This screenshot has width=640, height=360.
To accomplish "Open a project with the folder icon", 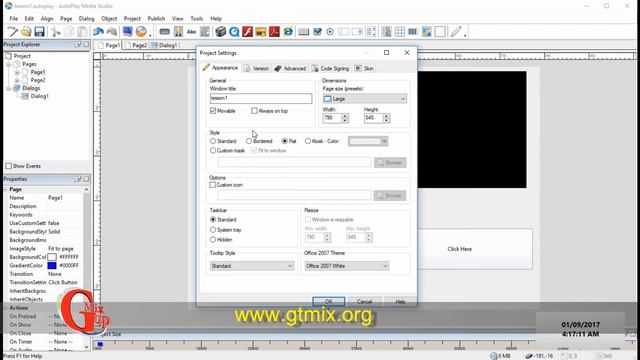I will pos(26,31).
